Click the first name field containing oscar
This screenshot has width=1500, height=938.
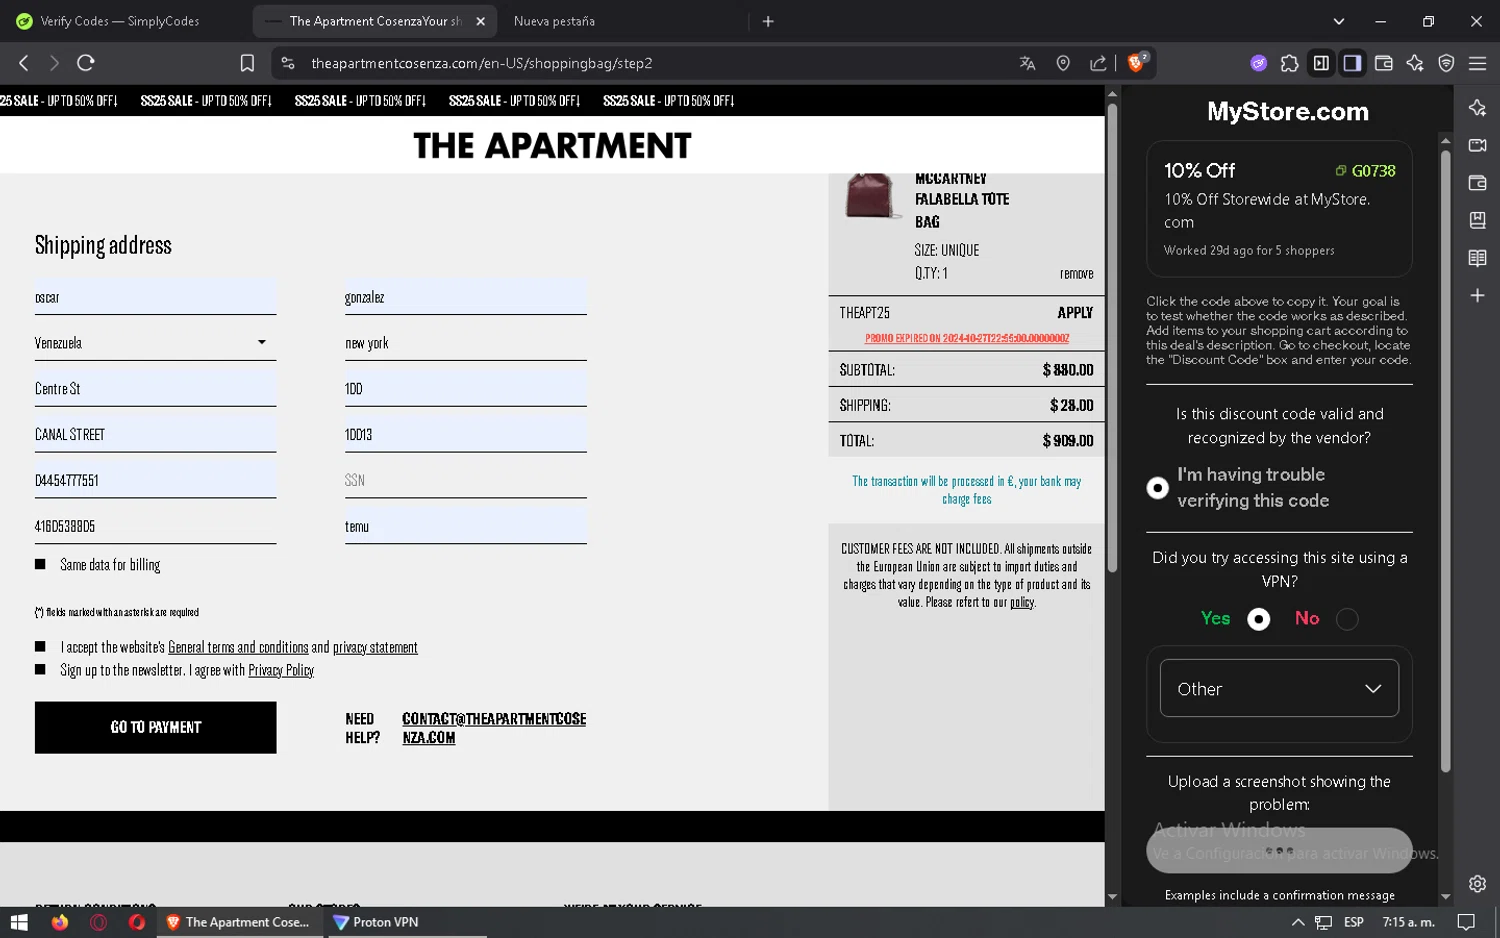click(x=155, y=297)
